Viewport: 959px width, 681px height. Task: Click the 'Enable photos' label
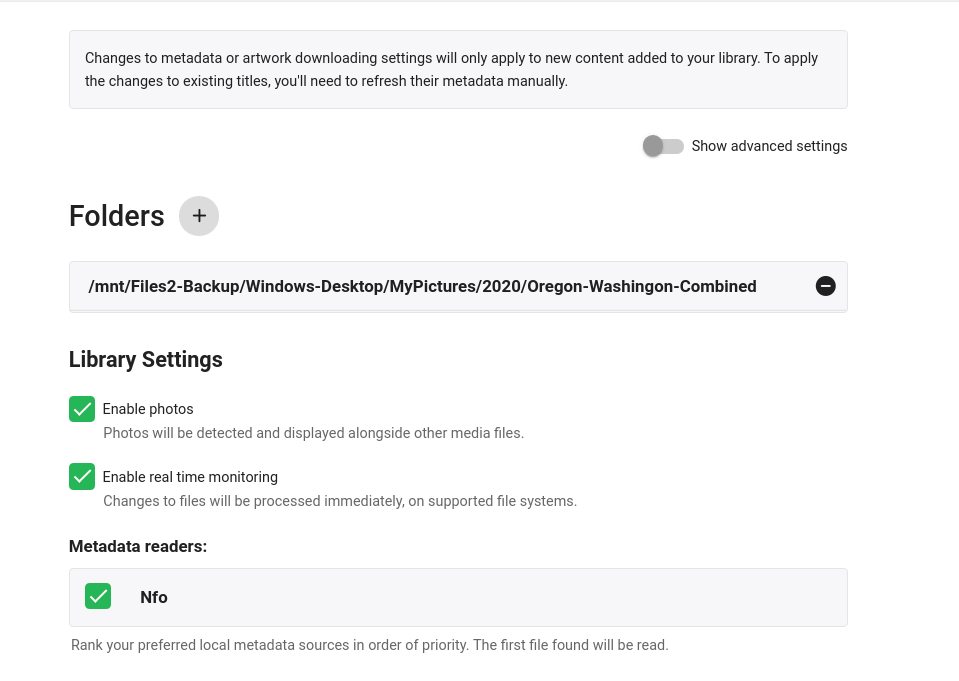[148, 409]
